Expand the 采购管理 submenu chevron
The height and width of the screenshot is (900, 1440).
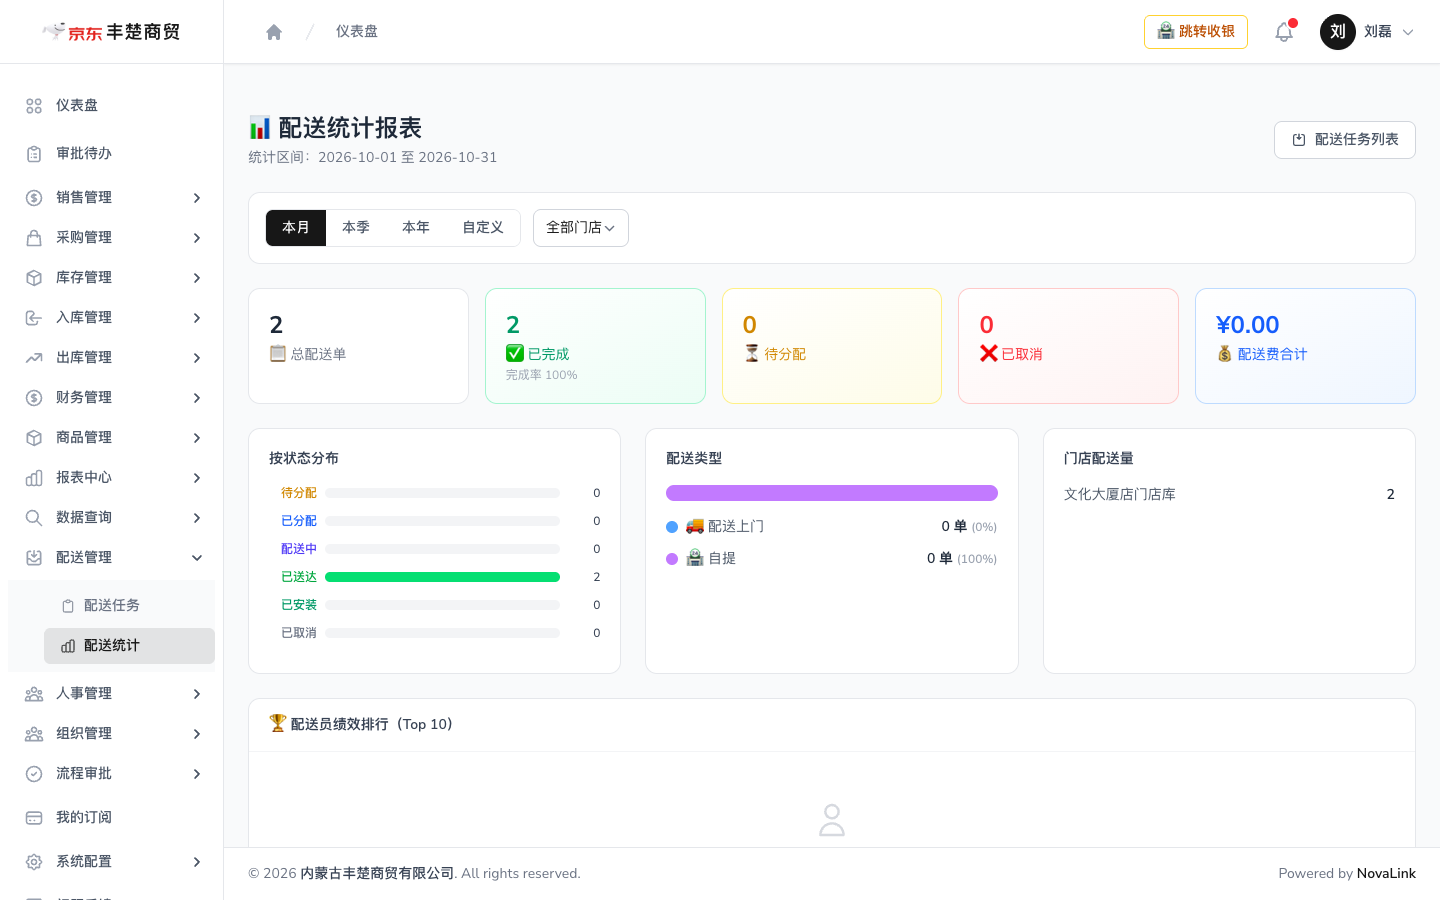click(197, 238)
